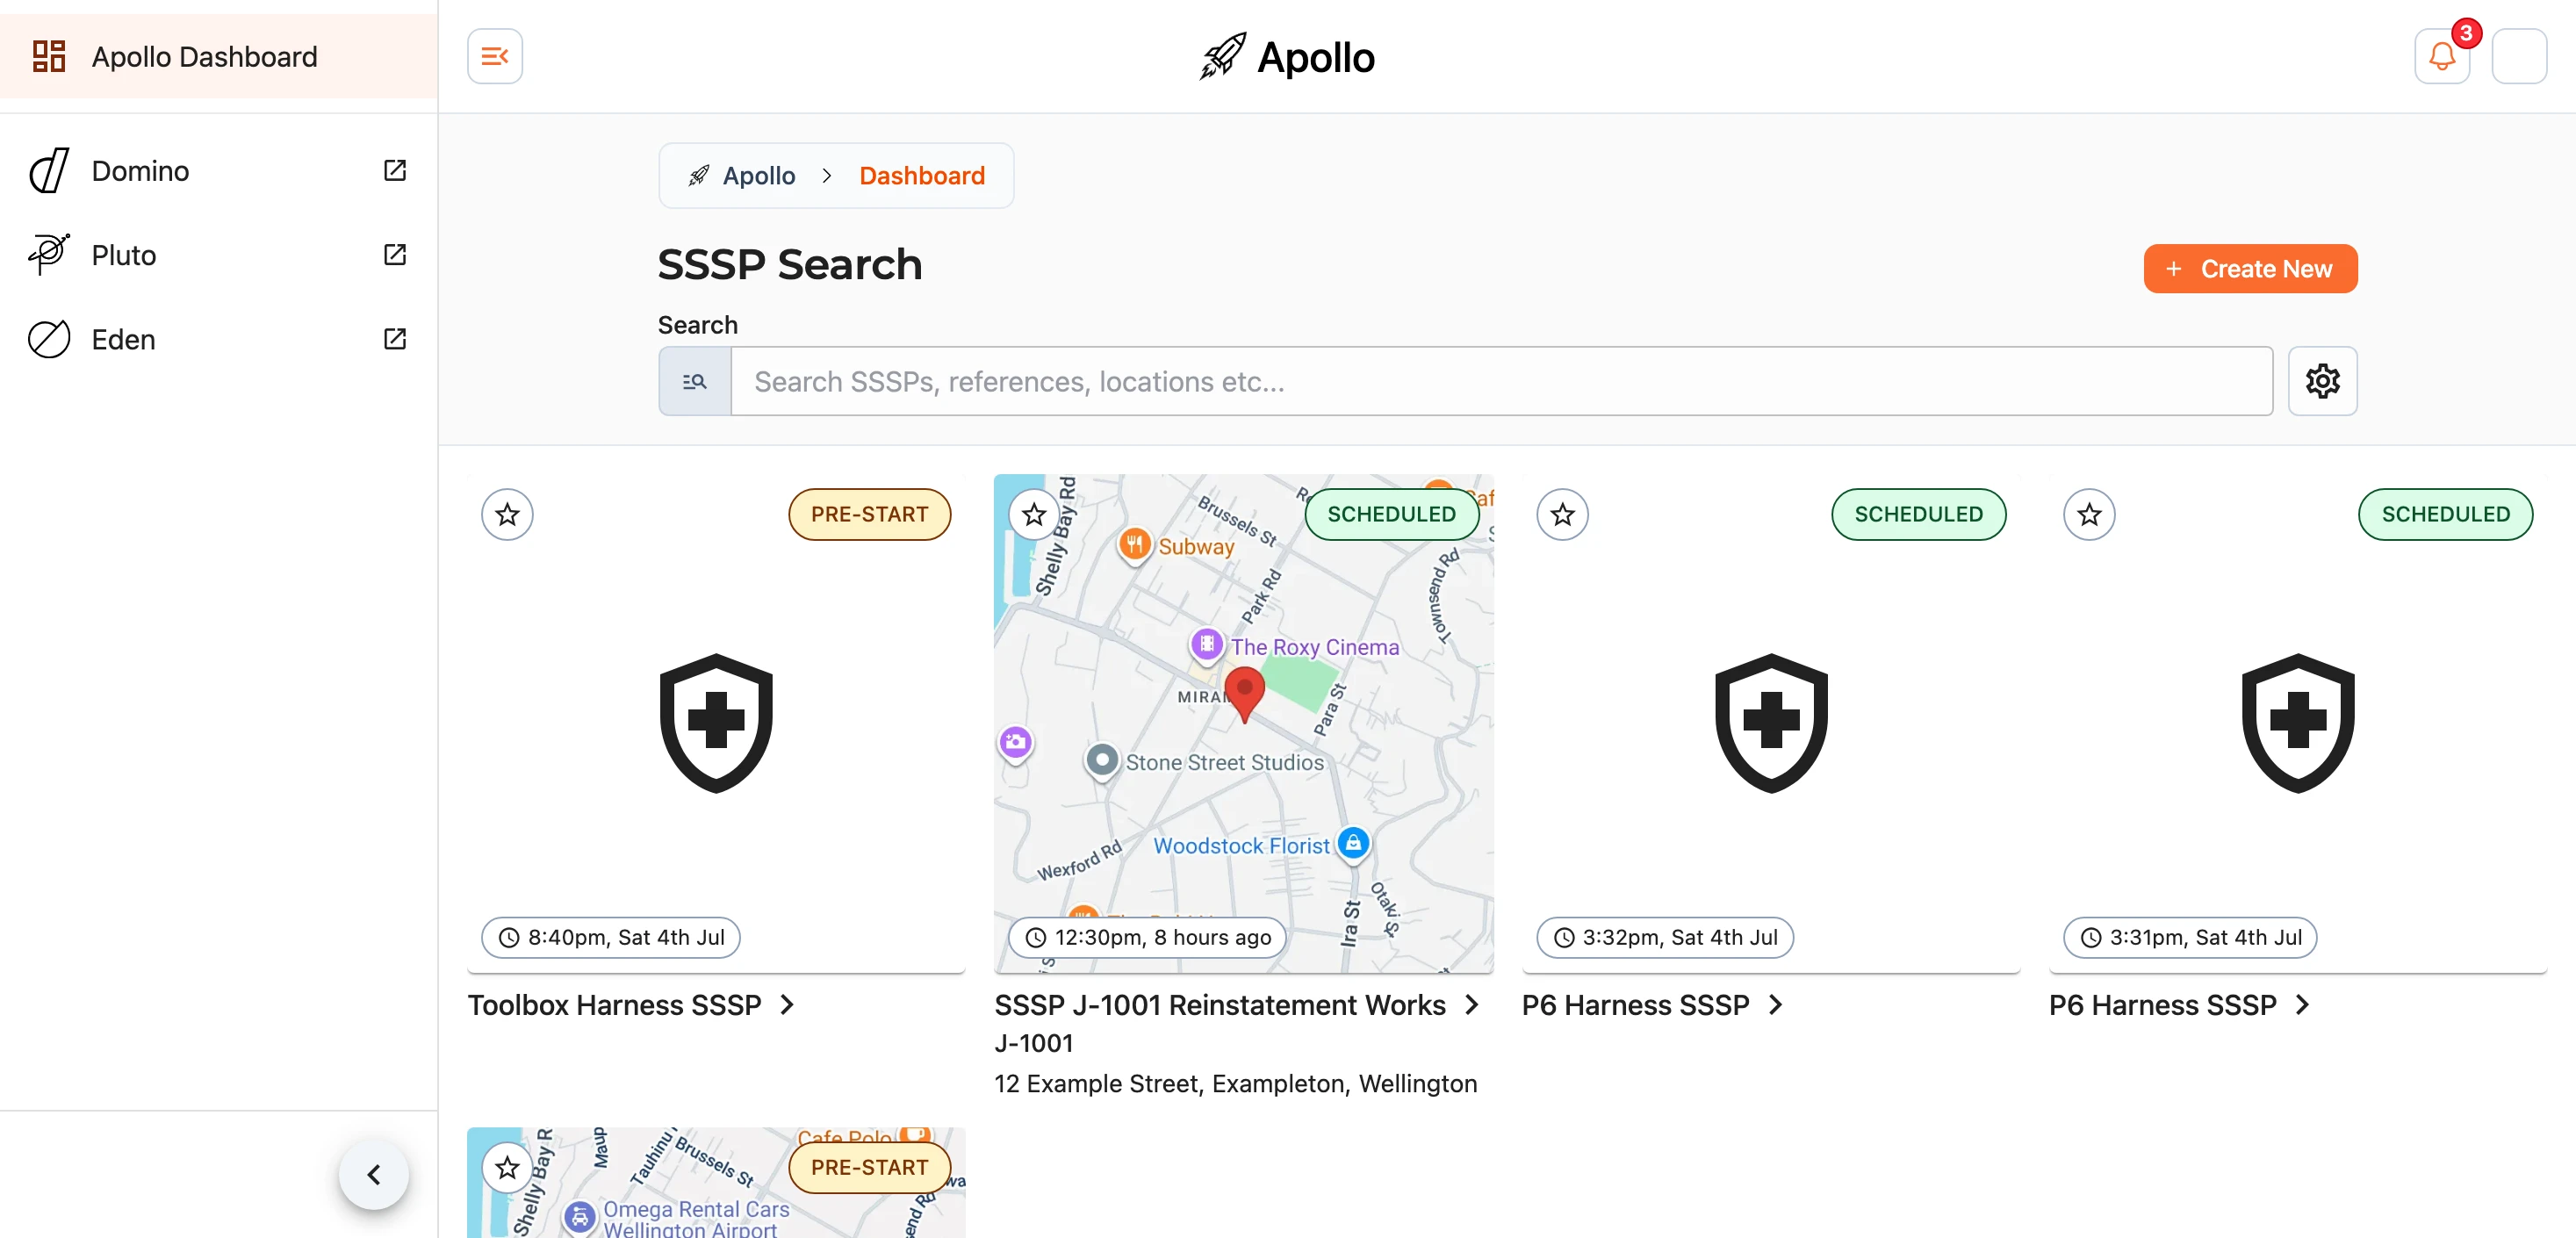Click chevron next to Toolbox Harness SSSP

pos(787,1004)
